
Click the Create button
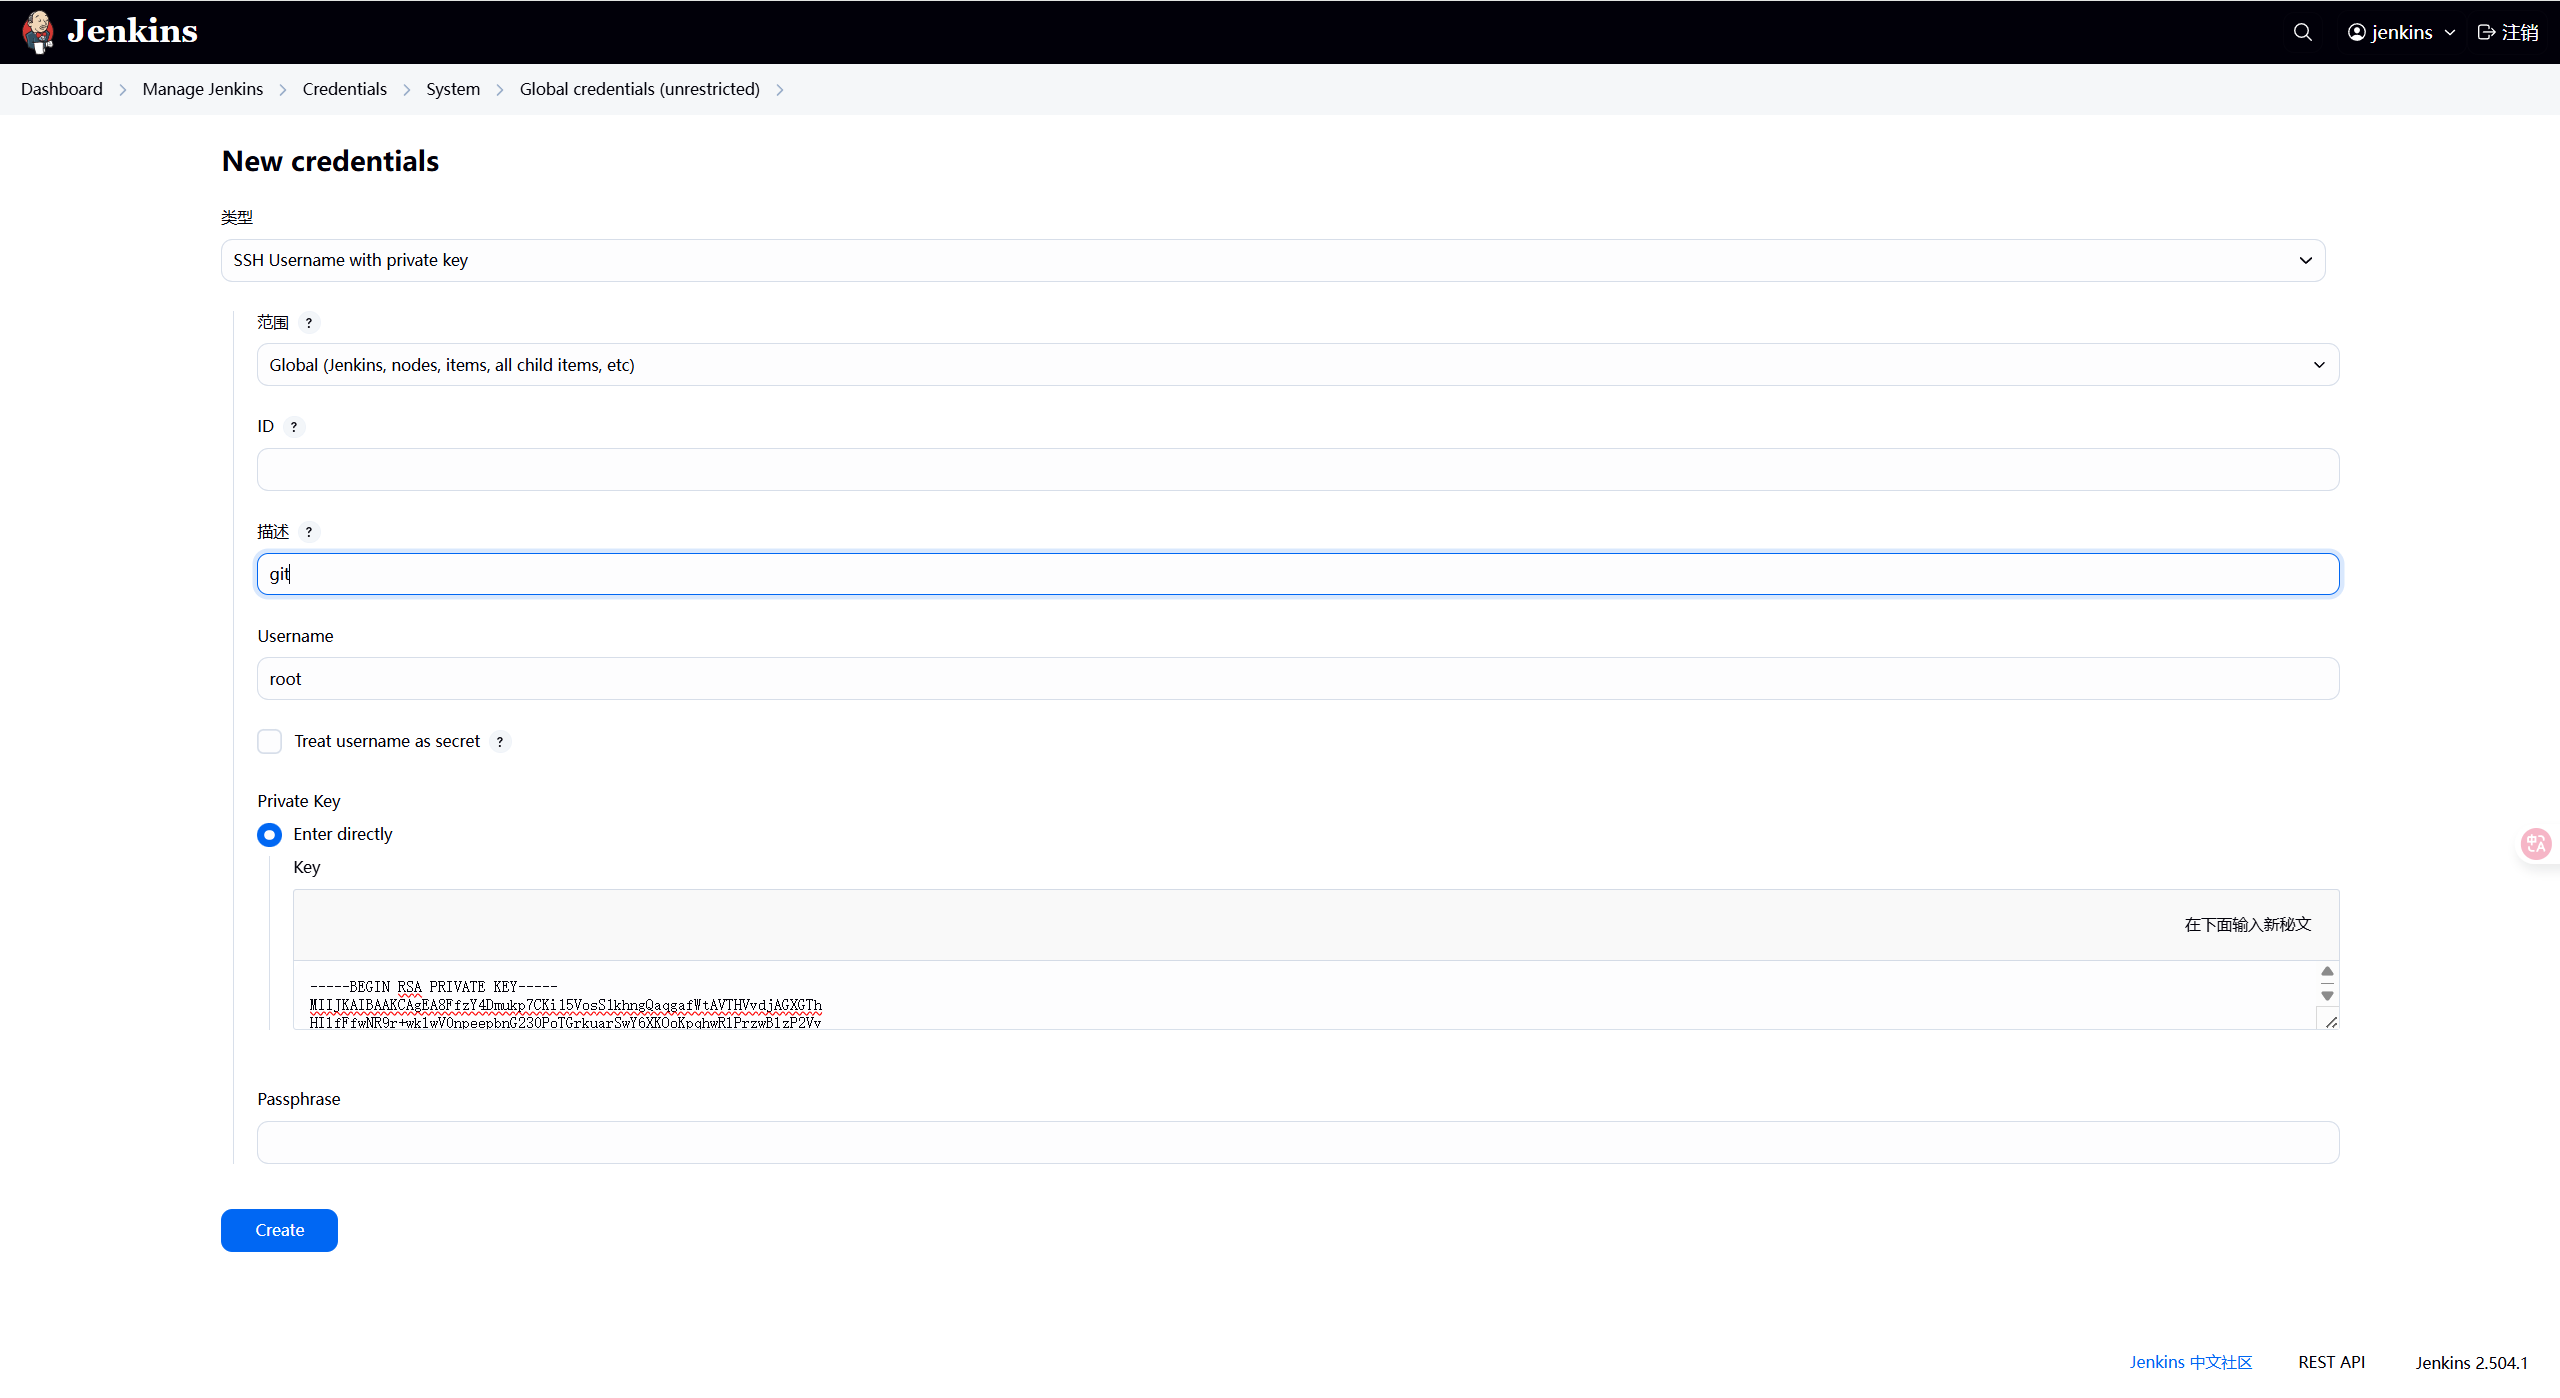tap(279, 1230)
